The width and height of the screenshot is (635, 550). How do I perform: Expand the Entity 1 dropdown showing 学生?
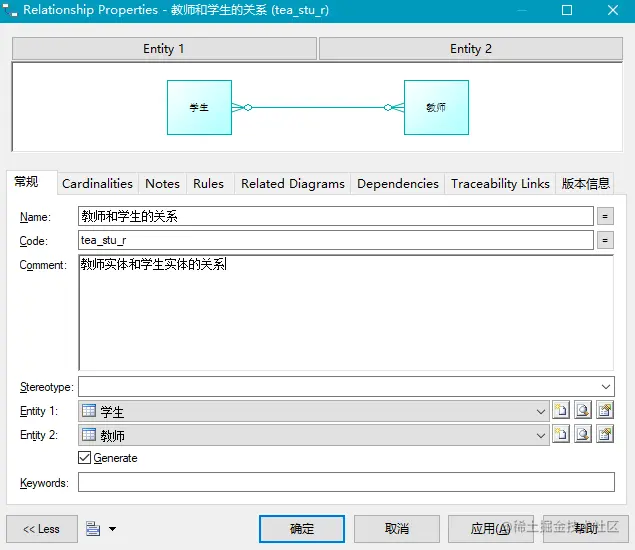541,411
